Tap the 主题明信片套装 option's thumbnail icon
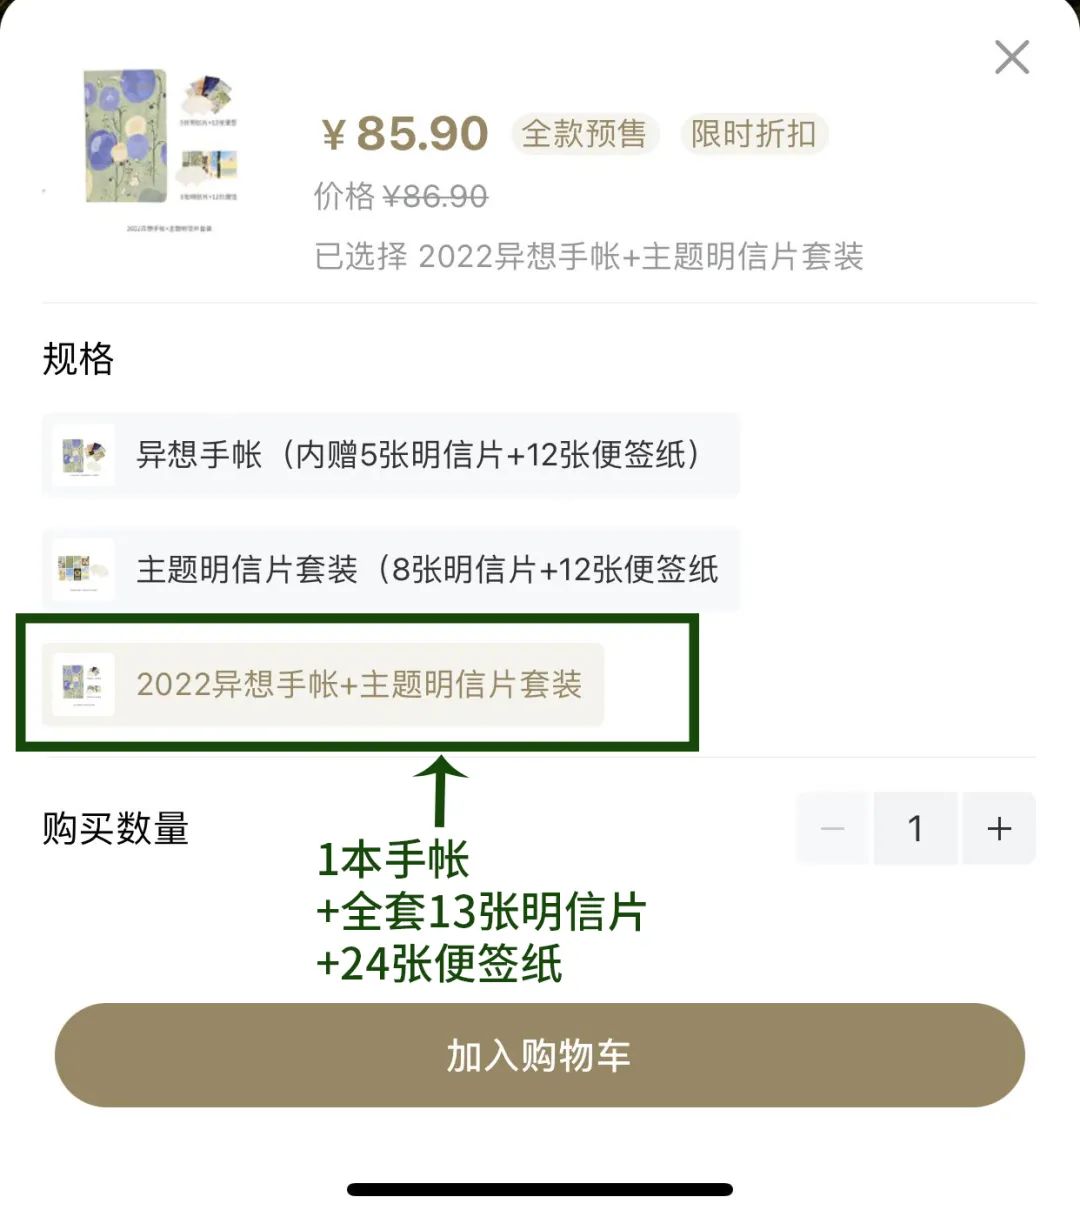Viewport: 1080px width, 1217px height. pyautogui.click(x=83, y=571)
